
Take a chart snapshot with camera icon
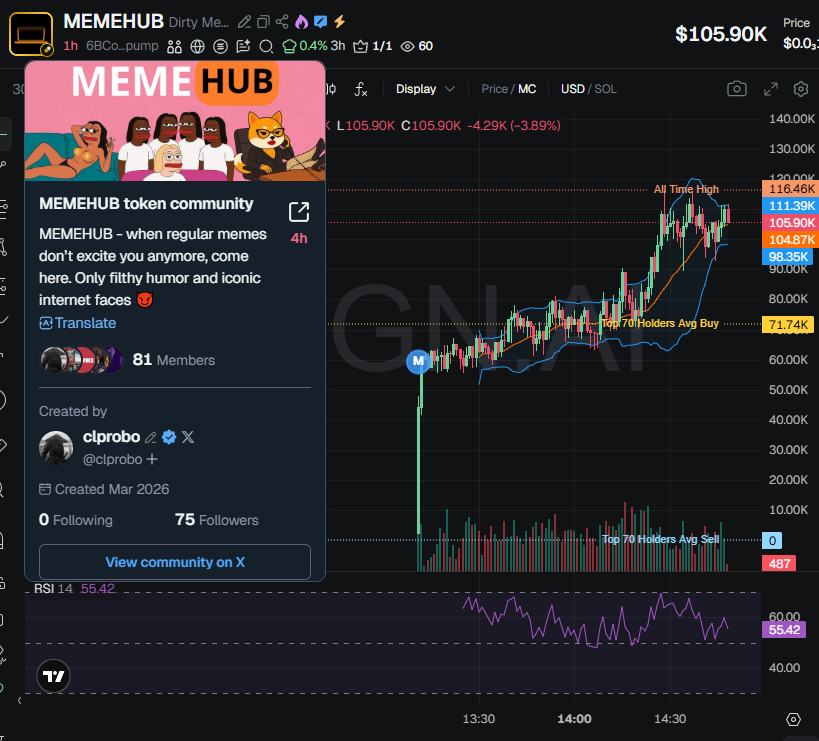point(736,89)
